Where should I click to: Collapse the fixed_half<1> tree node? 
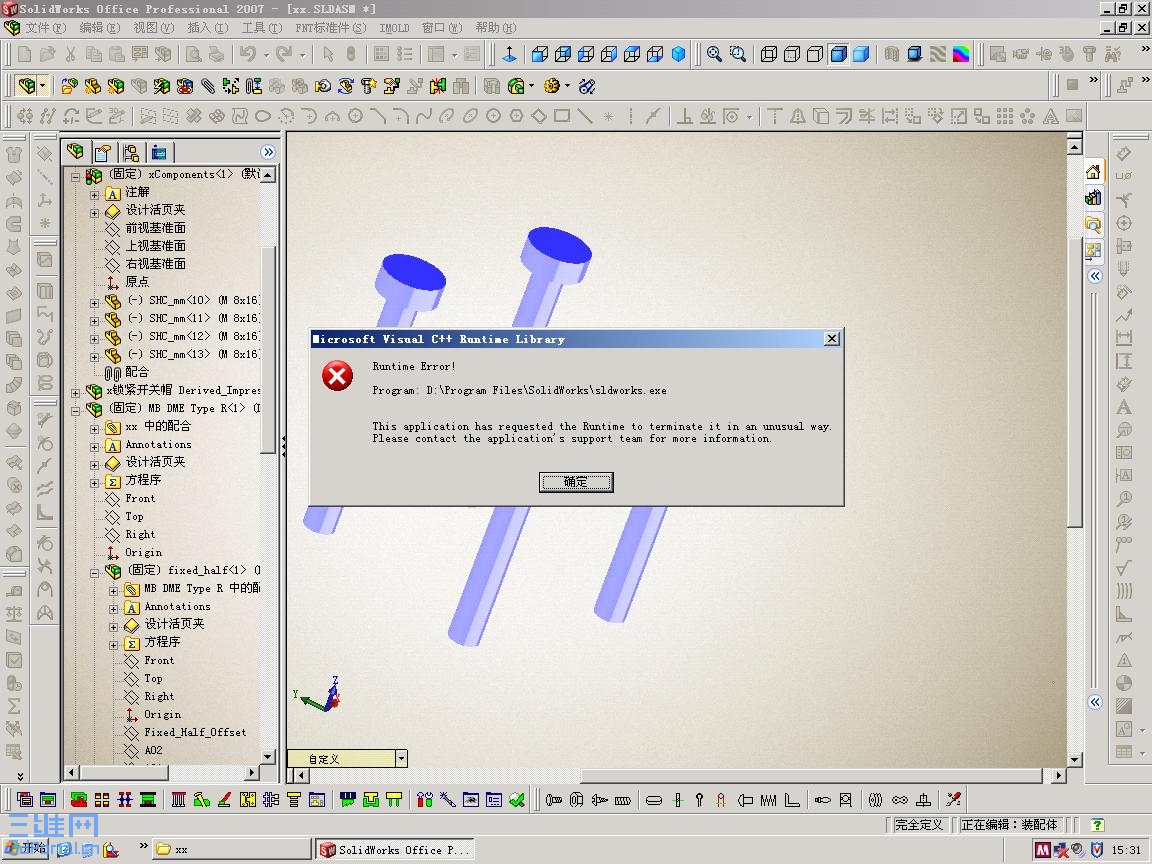(x=94, y=573)
